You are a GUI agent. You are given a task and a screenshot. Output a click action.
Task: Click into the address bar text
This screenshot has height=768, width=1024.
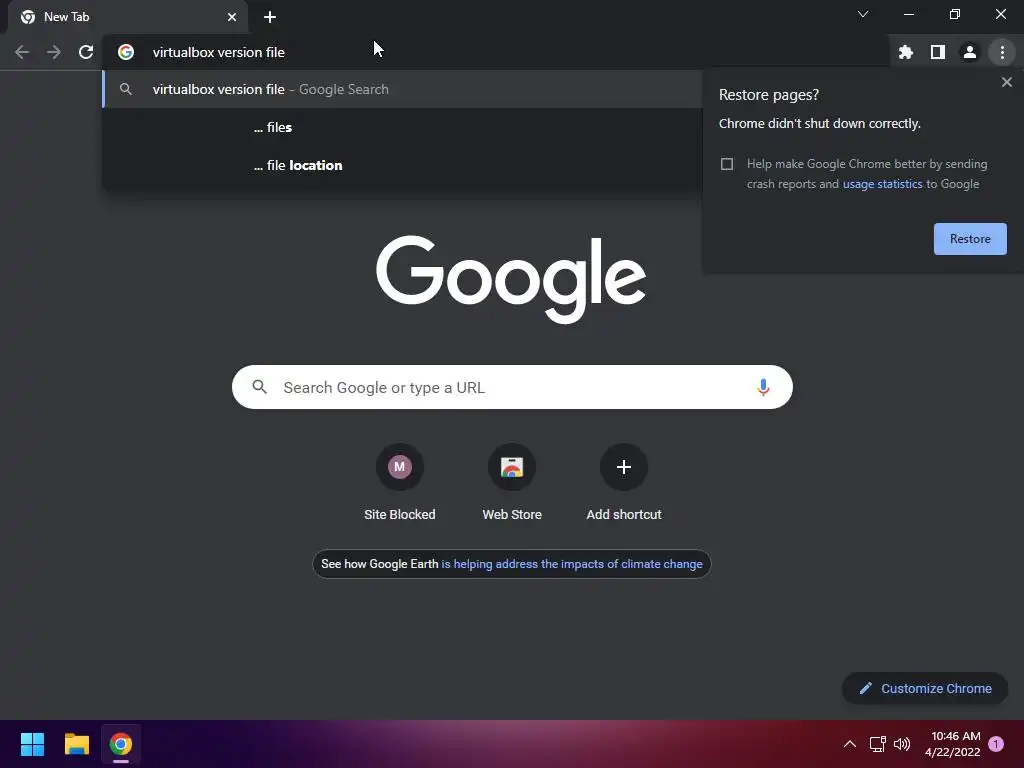coord(219,52)
